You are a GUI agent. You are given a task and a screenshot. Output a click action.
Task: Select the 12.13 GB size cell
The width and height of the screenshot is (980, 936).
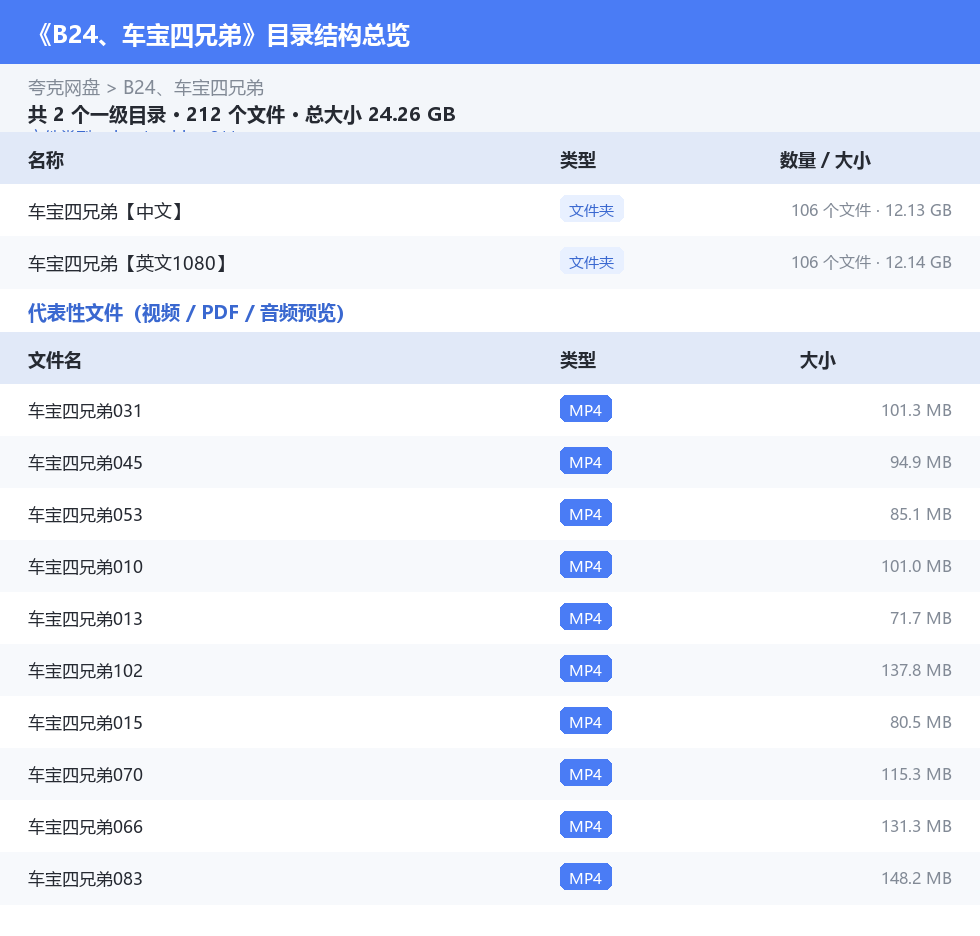coord(871,210)
